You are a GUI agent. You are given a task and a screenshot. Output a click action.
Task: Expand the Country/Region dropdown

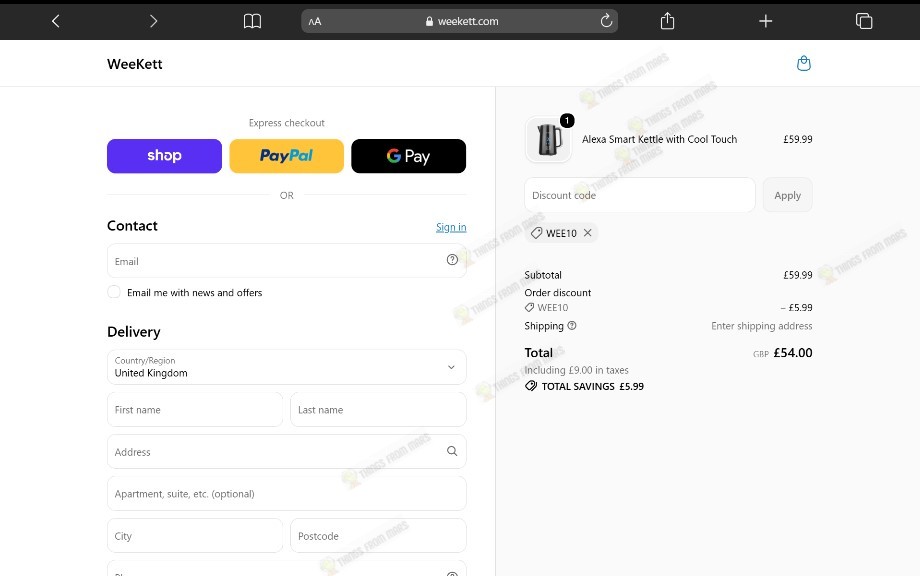(286, 367)
